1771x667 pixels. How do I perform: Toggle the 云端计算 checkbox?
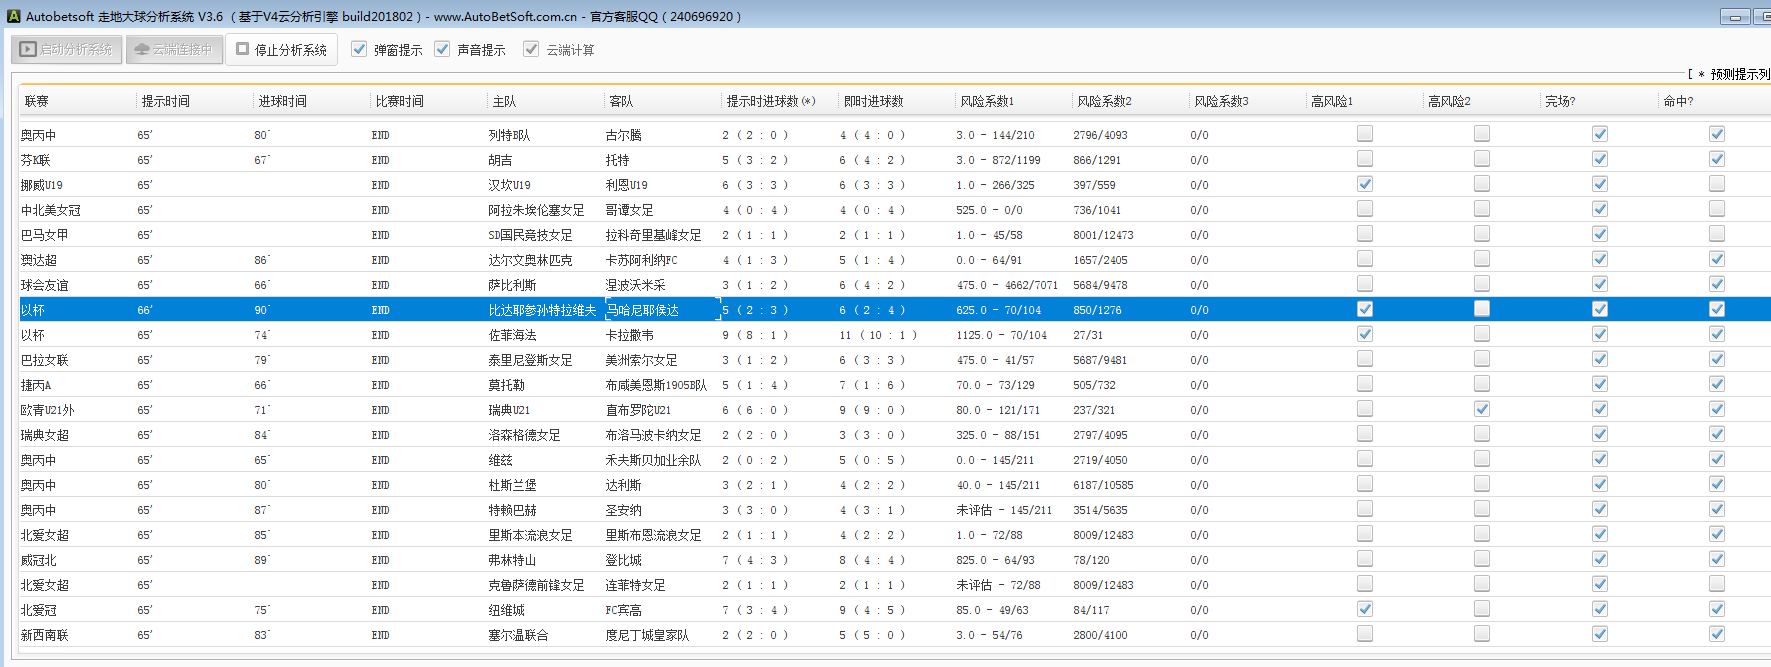click(x=531, y=49)
